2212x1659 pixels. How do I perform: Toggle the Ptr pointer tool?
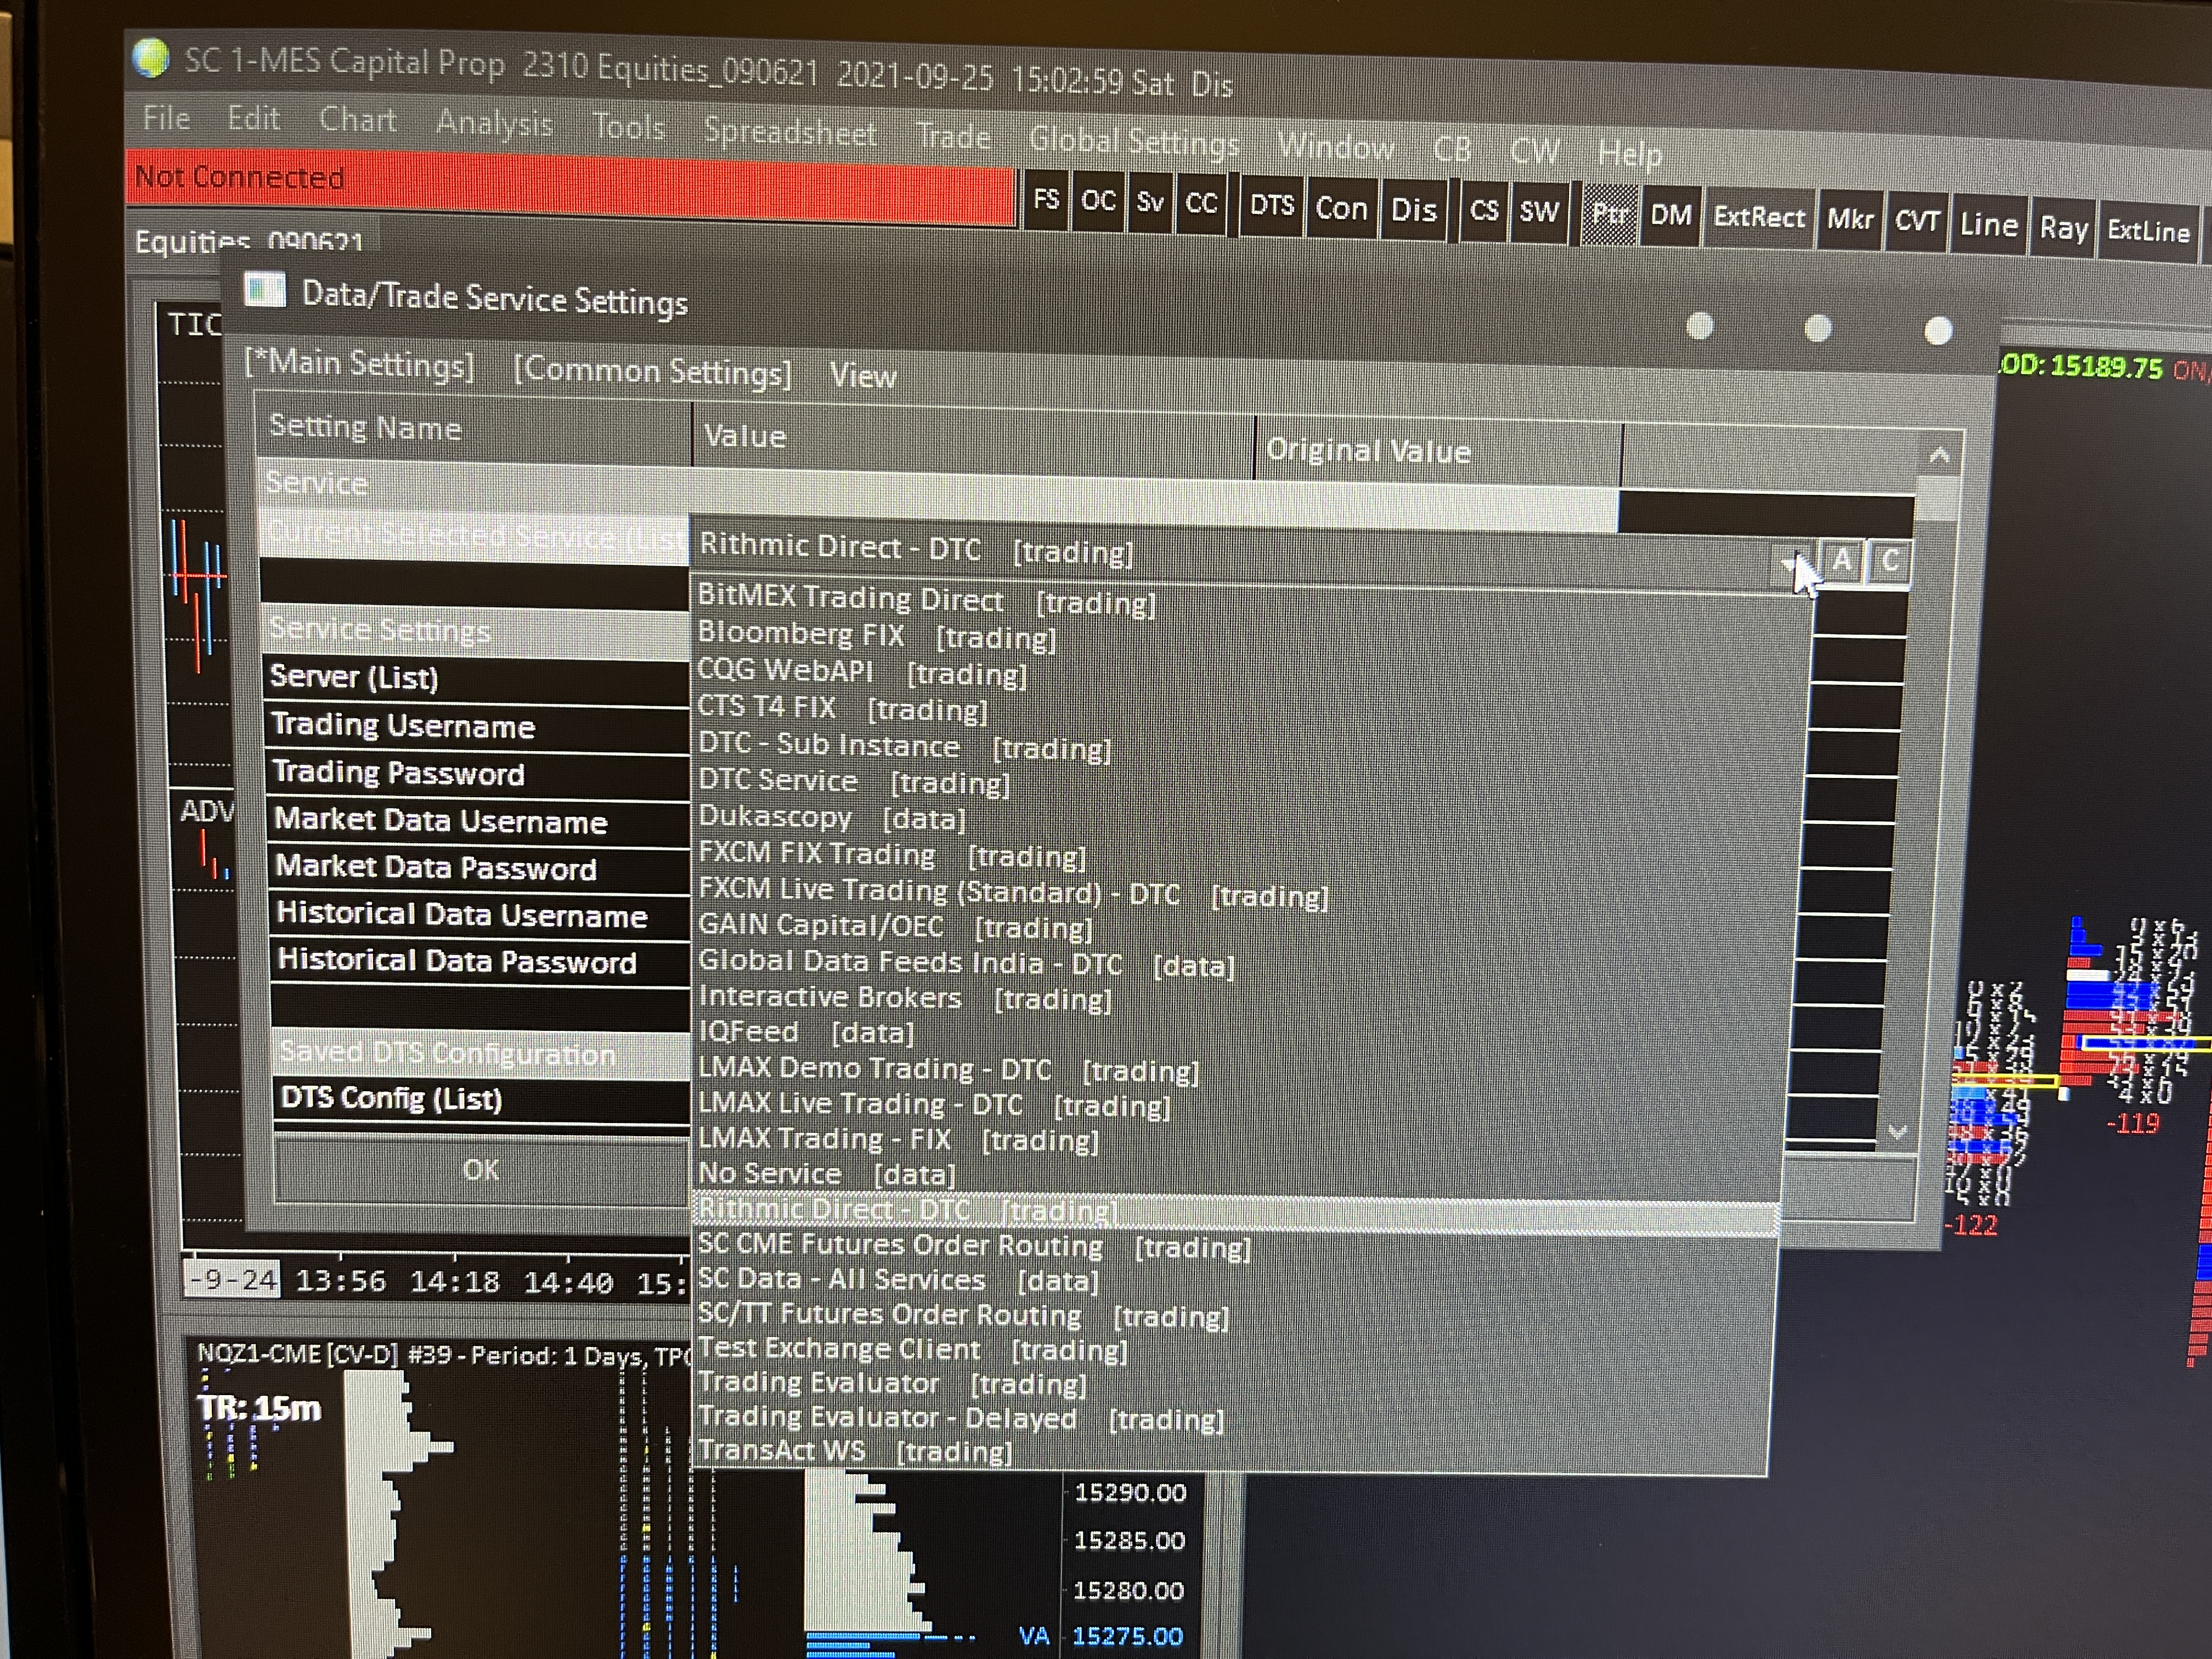(x=1609, y=214)
